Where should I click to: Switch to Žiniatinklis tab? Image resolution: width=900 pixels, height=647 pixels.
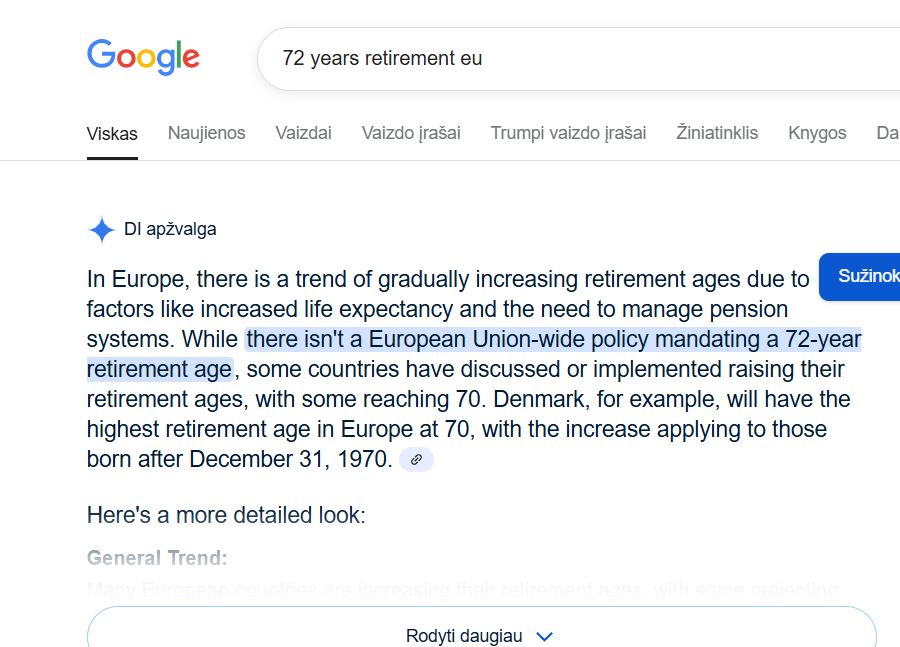pos(717,133)
